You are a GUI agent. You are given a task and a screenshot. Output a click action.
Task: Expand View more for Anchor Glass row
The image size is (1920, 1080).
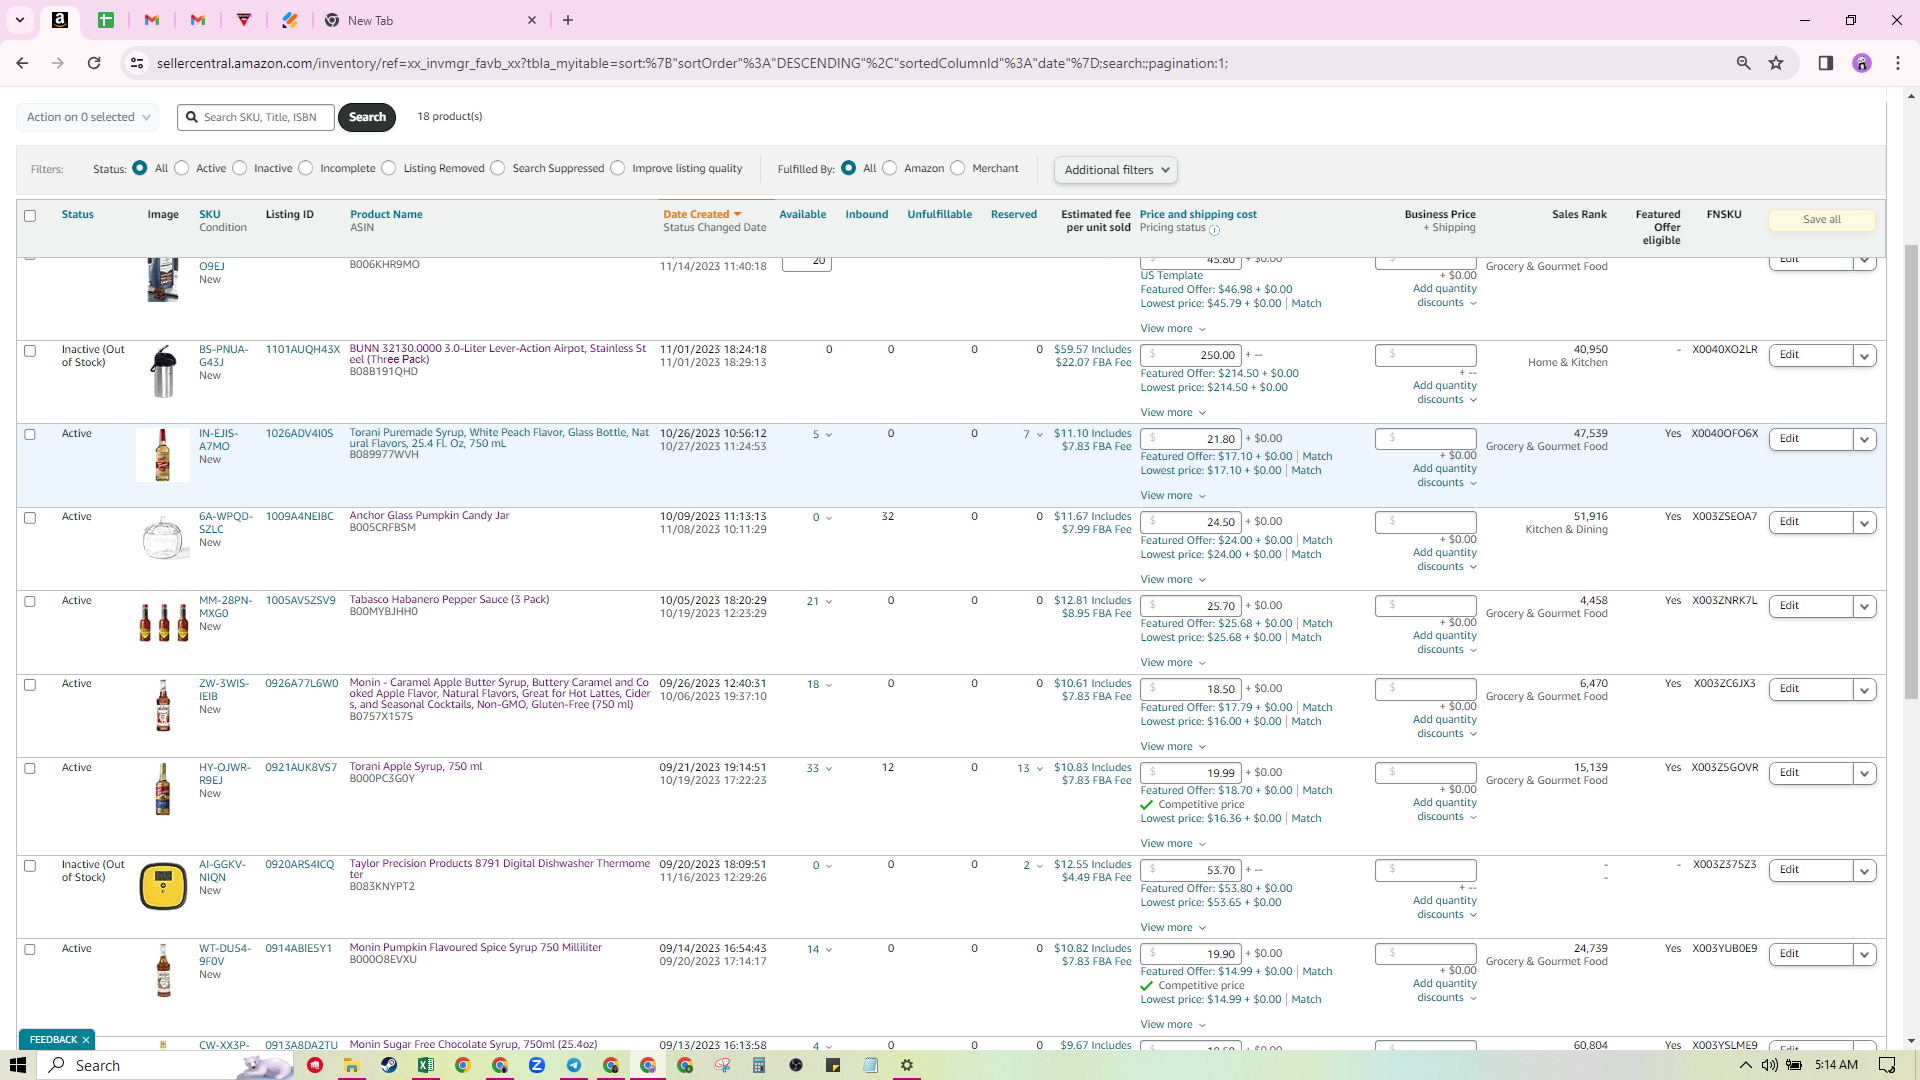[1173, 580]
